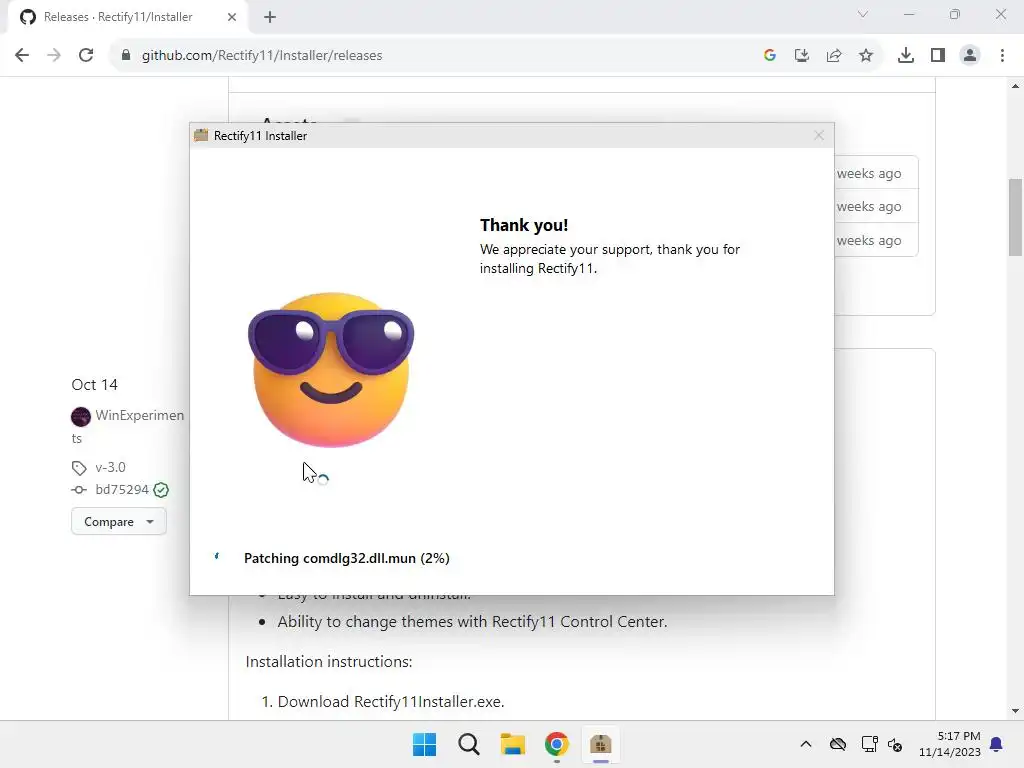
Task: Click the scrollbar up arrow
Action: pyautogui.click(x=1016, y=86)
